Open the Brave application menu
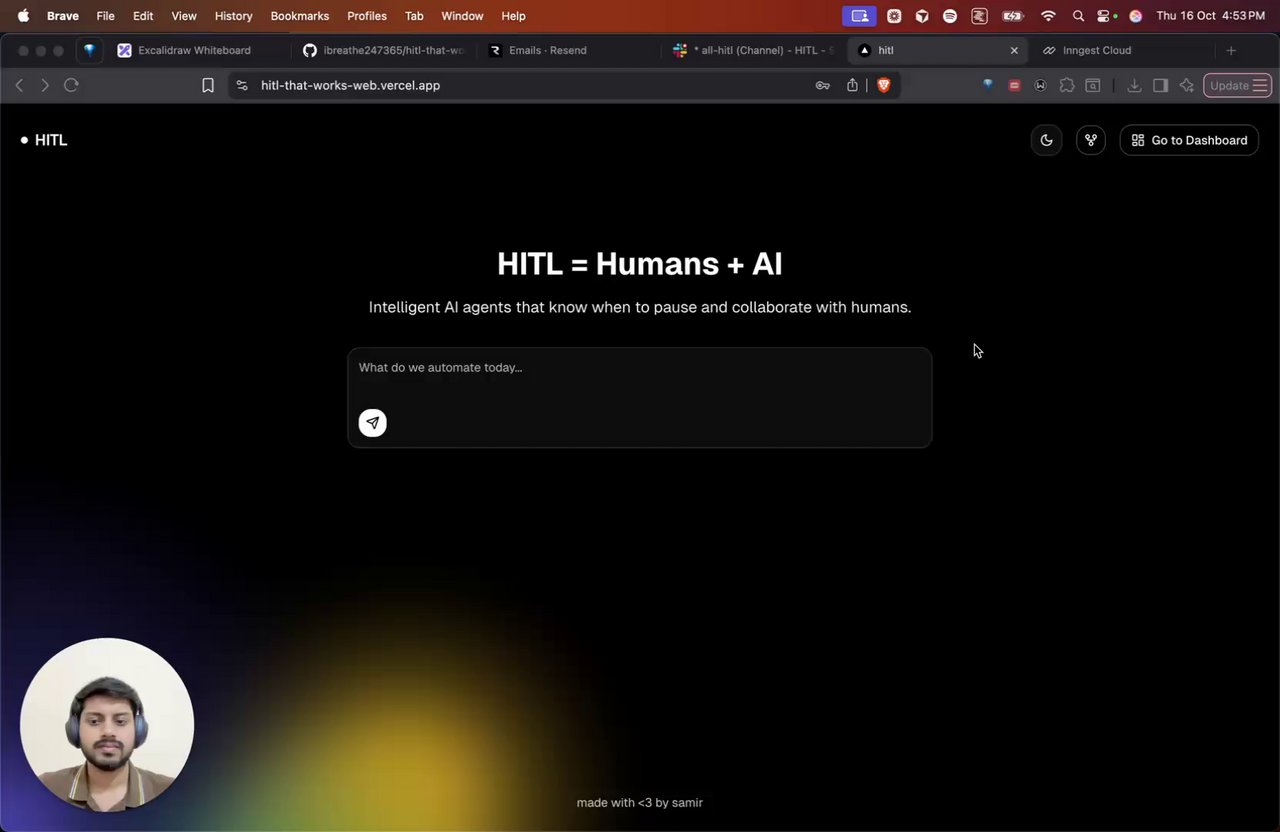The image size is (1280, 832). point(62,16)
